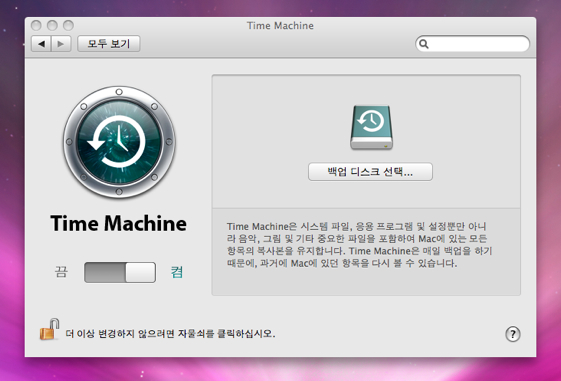Screen dimensions: 561x381
Task: Click the padlock to prevent changes
Action: pos(49,329)
